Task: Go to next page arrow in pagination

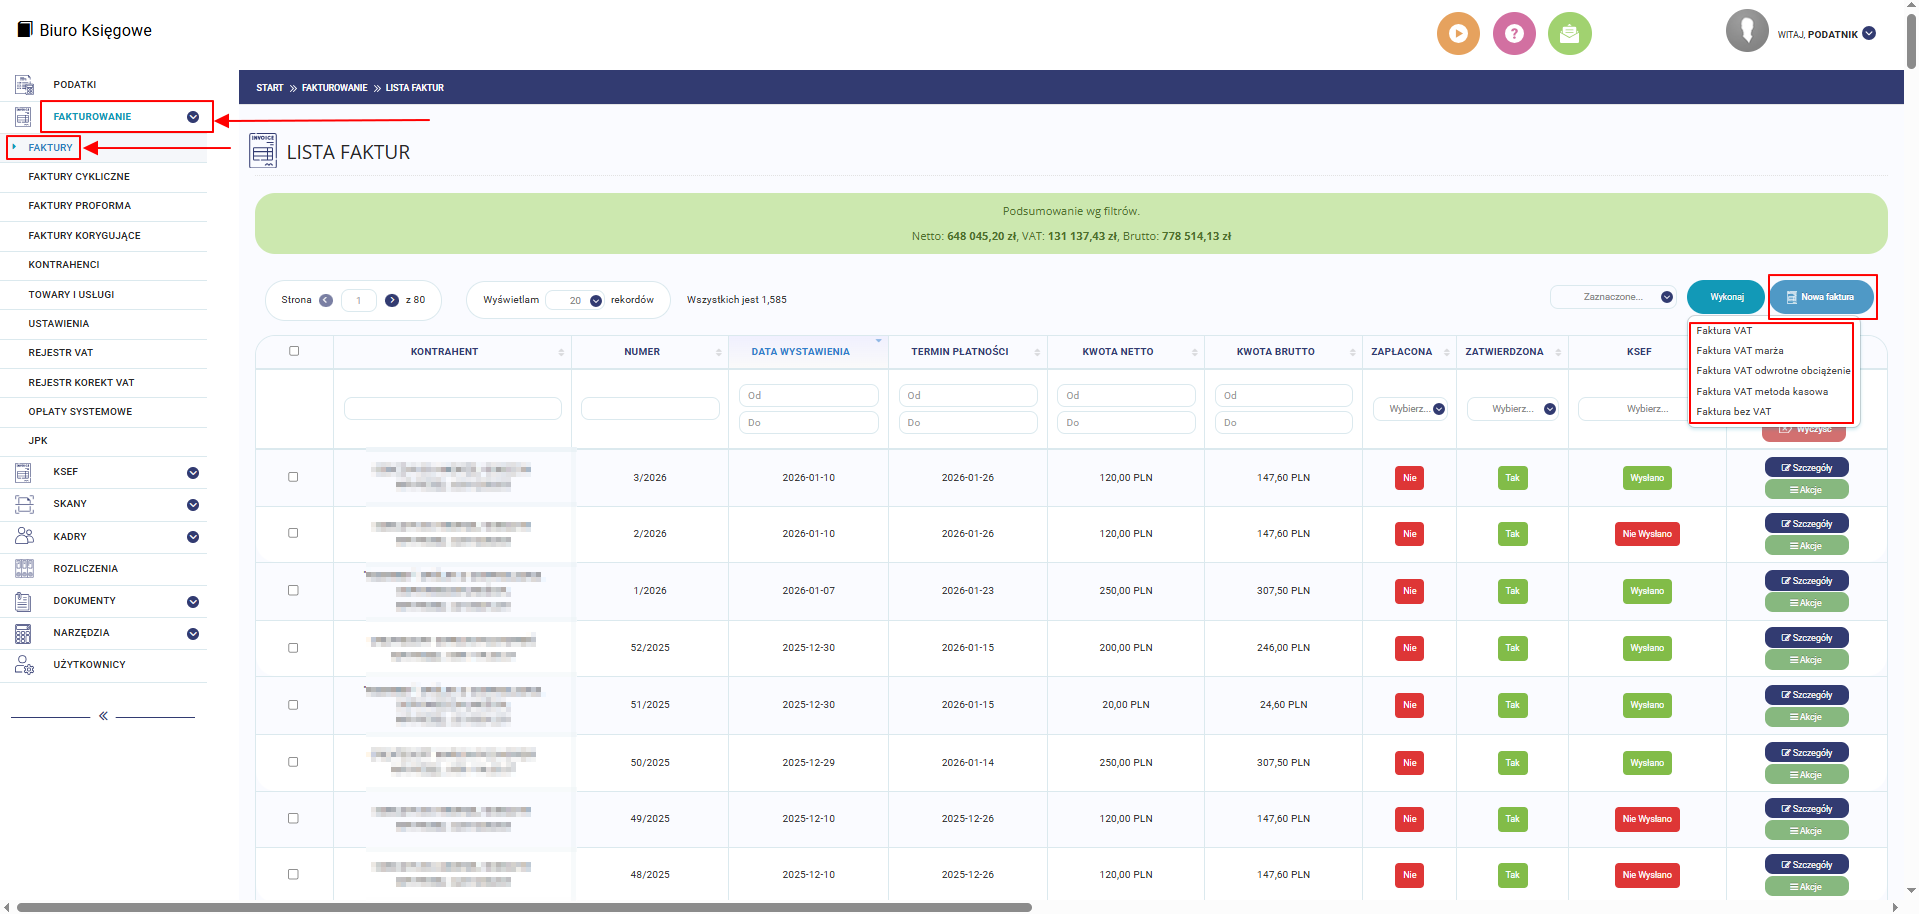Action: 392,300
